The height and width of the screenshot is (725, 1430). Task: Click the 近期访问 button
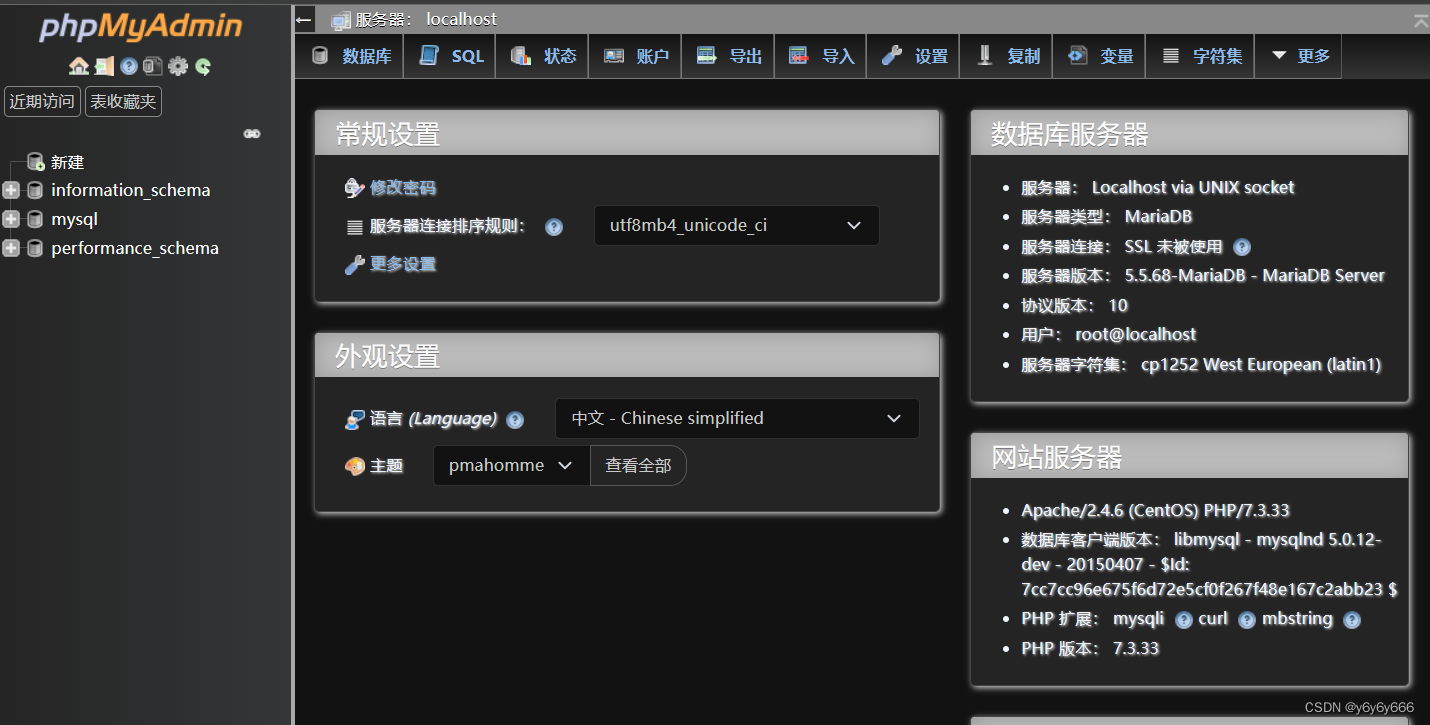pos(42,102)
